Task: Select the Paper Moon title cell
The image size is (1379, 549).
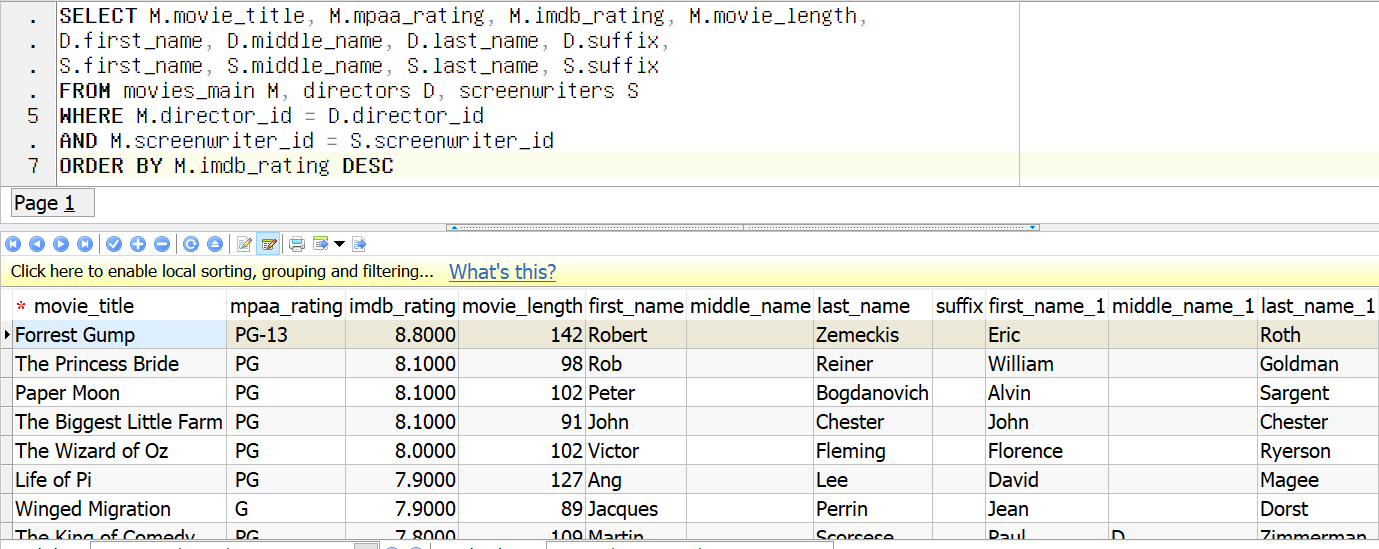Action: 119,393
